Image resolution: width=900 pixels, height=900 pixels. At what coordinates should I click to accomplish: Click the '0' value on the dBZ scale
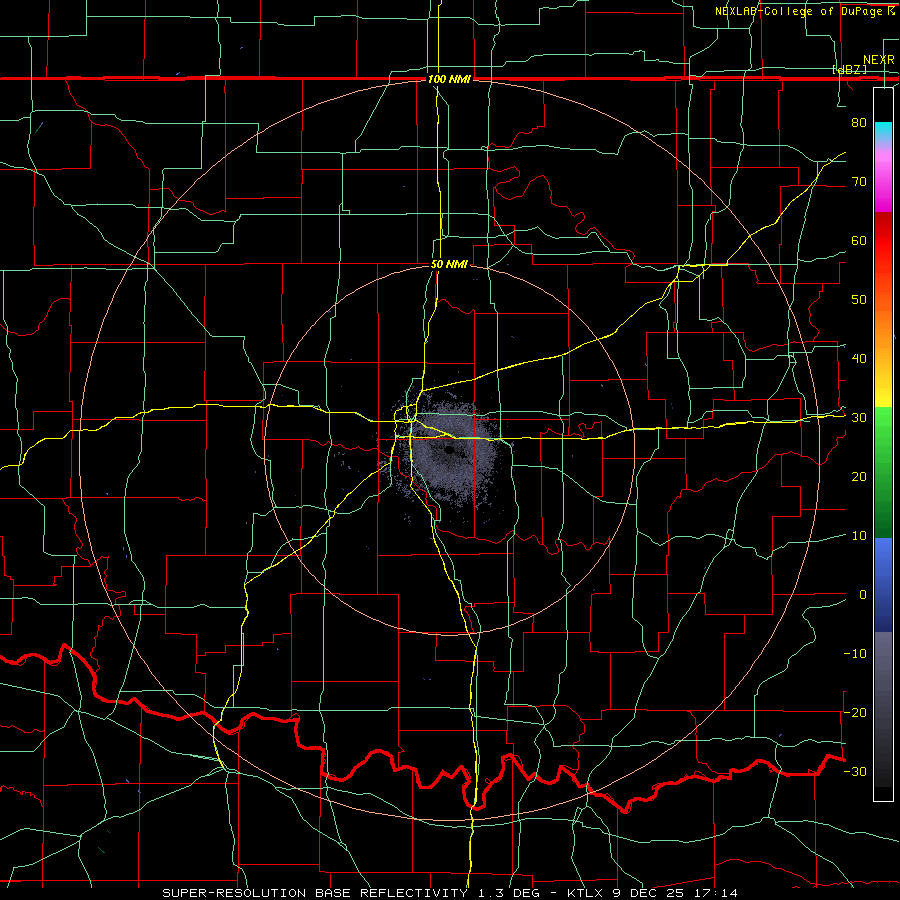[863, 595]
